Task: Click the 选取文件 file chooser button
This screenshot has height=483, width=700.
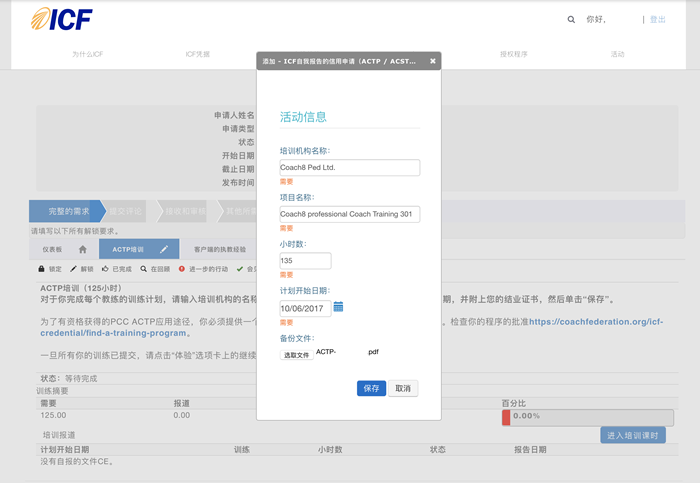Action: pos(296,355)
